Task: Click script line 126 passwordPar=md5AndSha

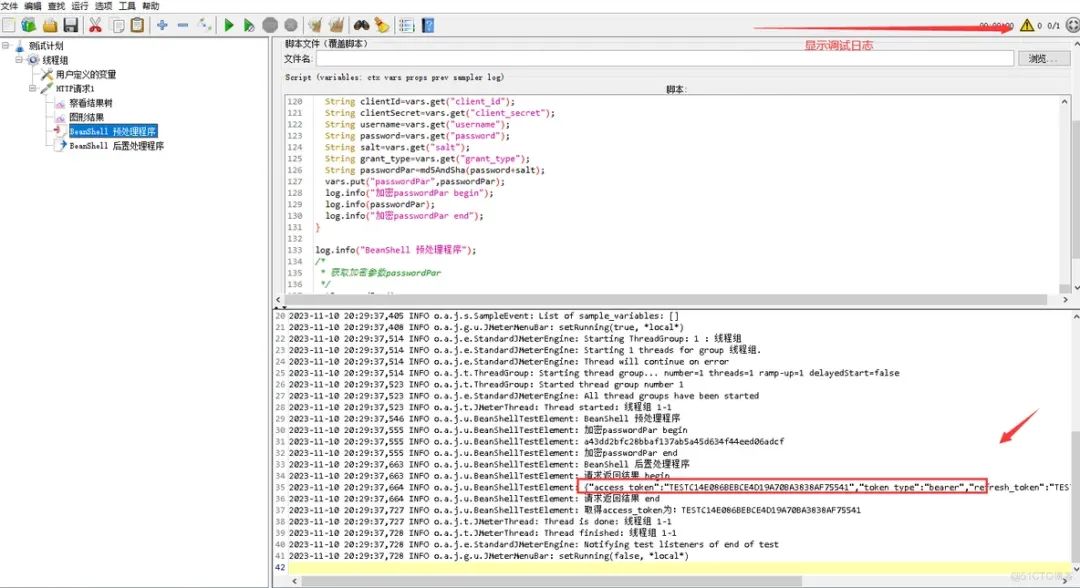Action: tap(435, 170)
